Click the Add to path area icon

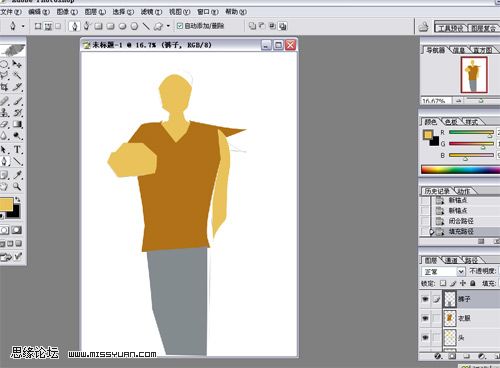(x=252, y=26)
